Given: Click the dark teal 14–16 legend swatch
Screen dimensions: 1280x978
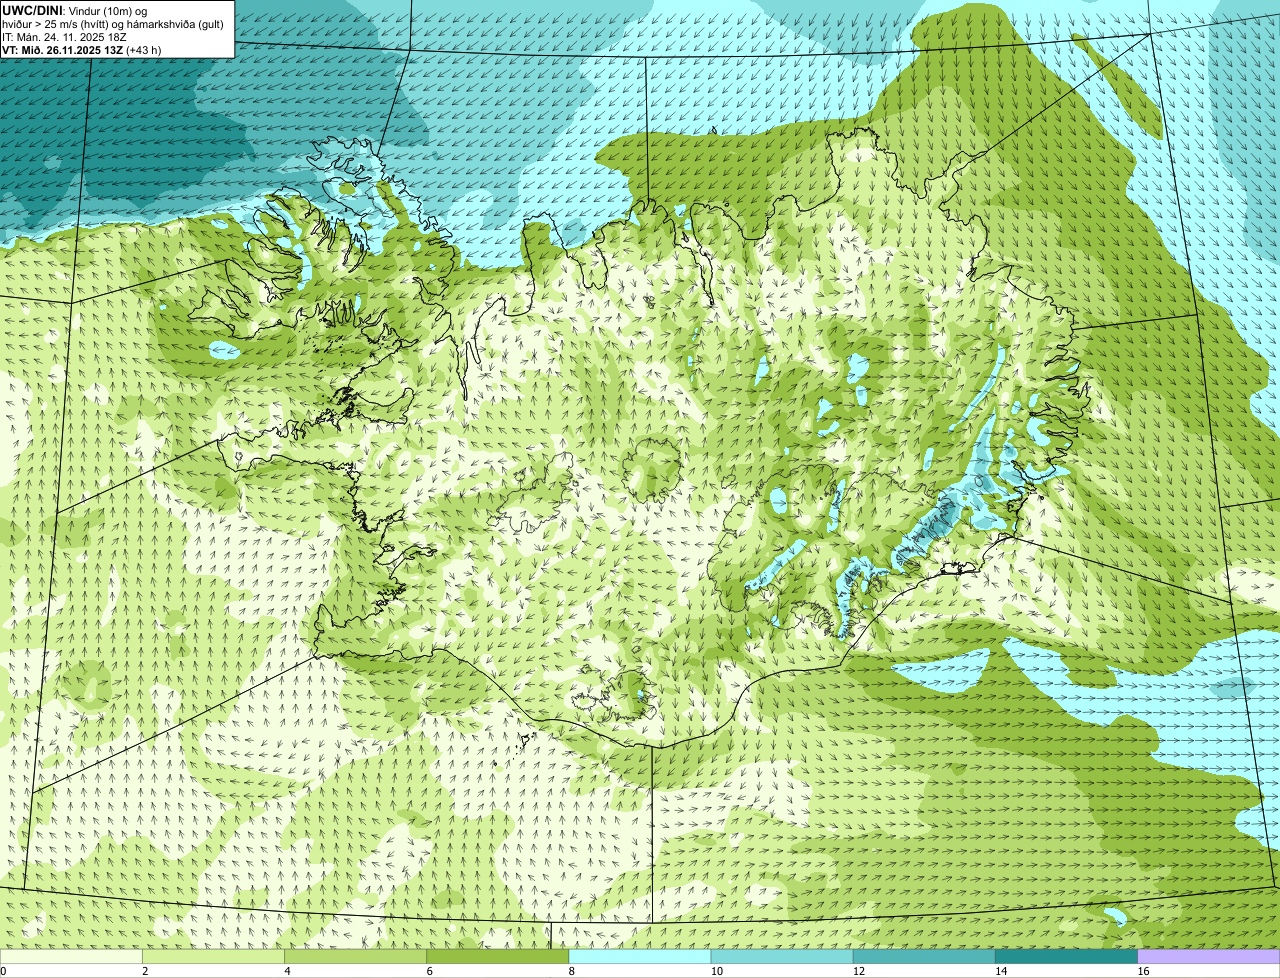Looking at the screenshot, I should point(1067,956).
